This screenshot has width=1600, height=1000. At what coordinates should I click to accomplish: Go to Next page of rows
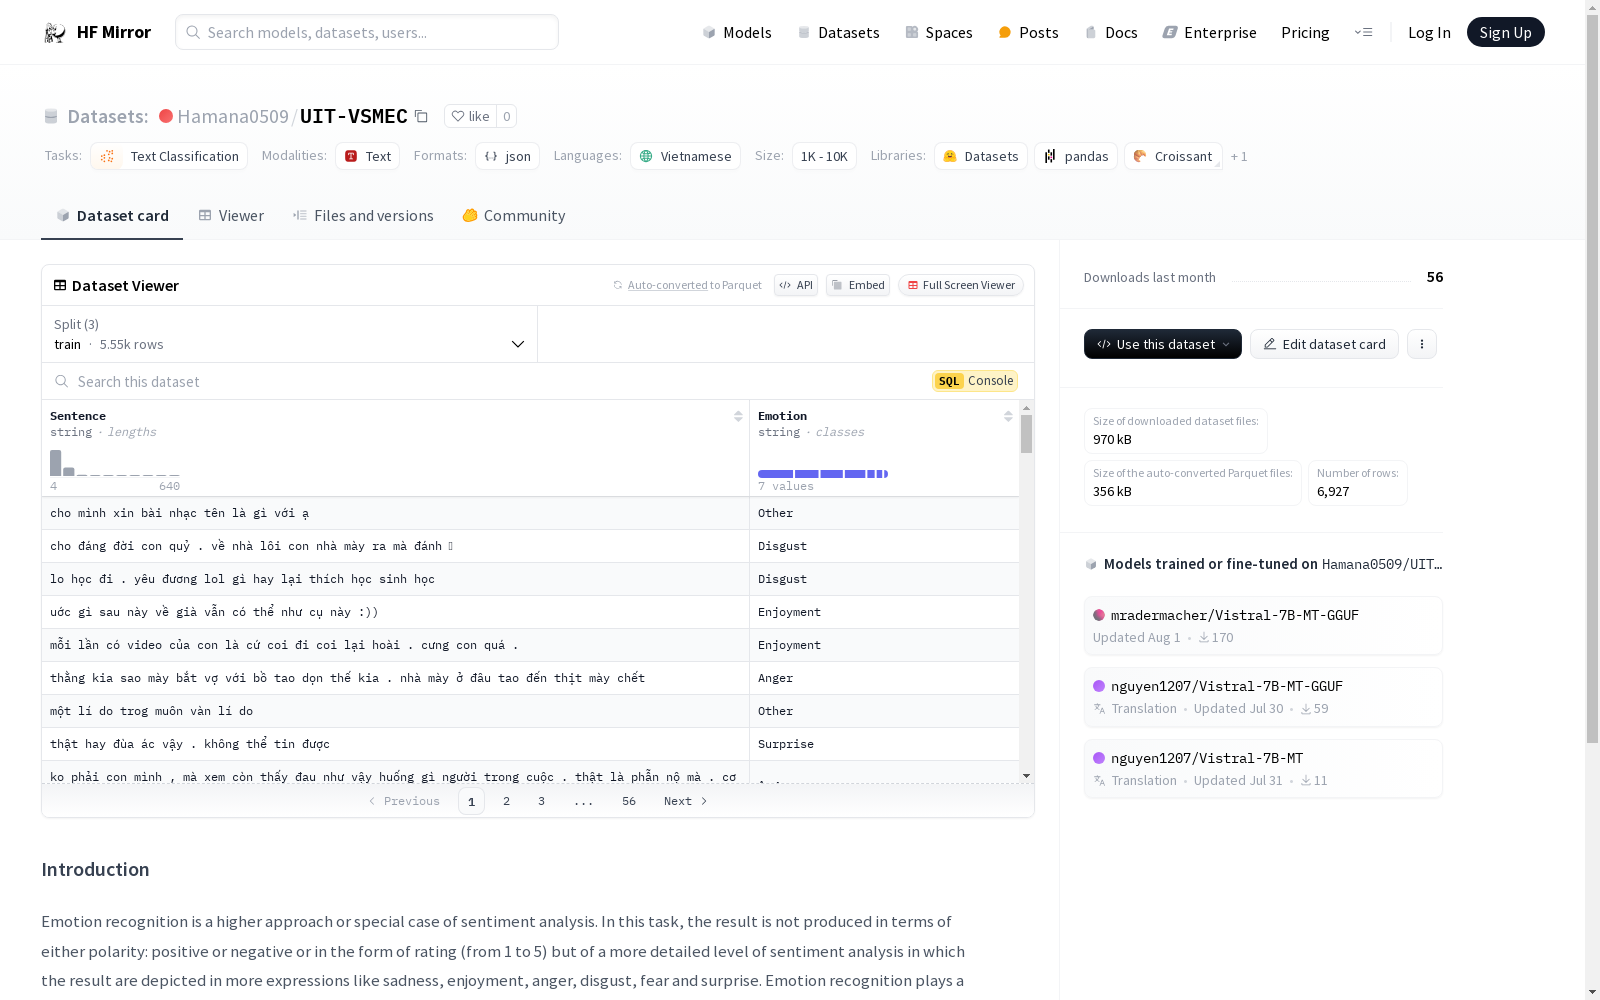[x=686, y=801]
